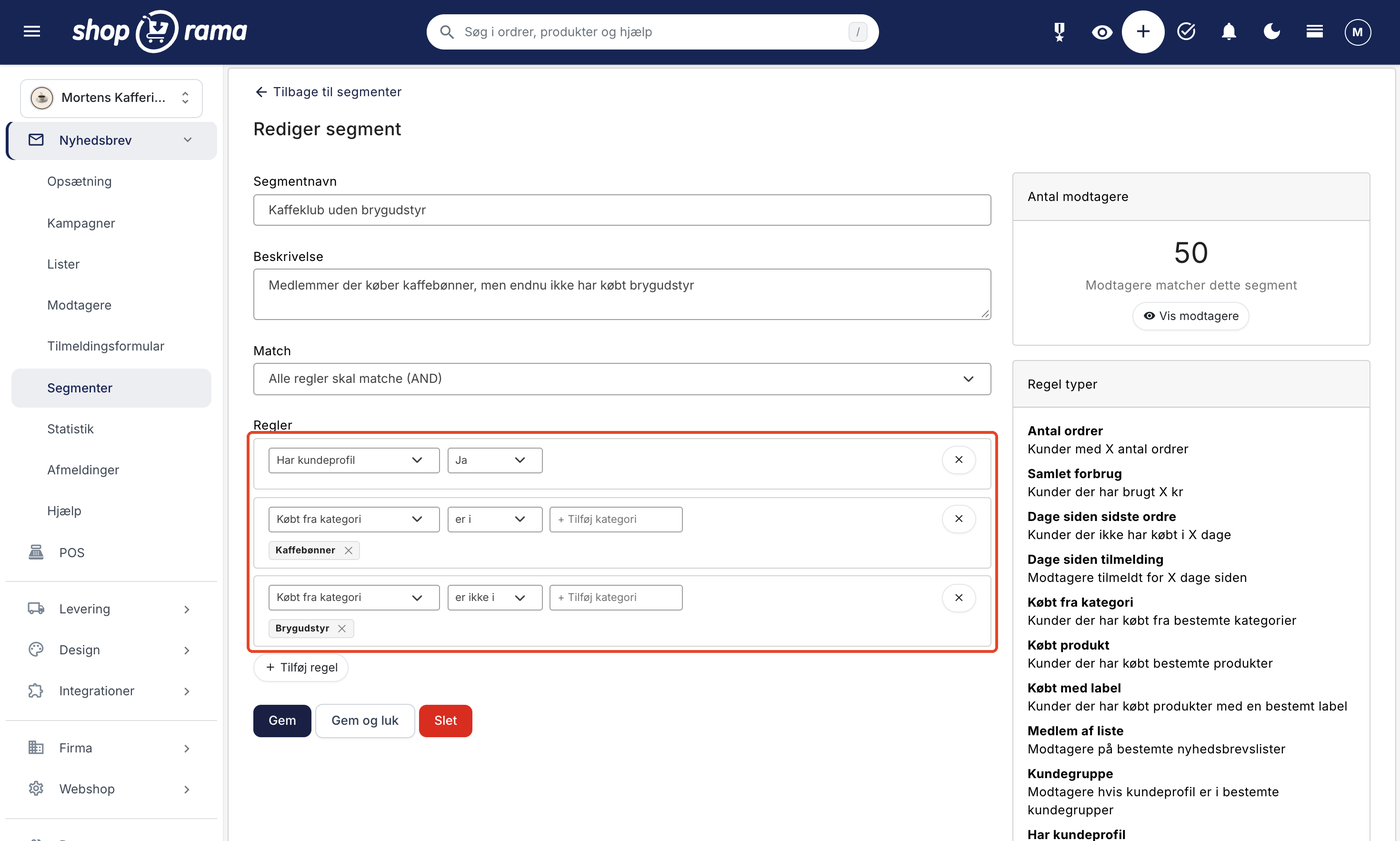
Task: Click Tilbage til segmenter link
Action: coord(328,91)
